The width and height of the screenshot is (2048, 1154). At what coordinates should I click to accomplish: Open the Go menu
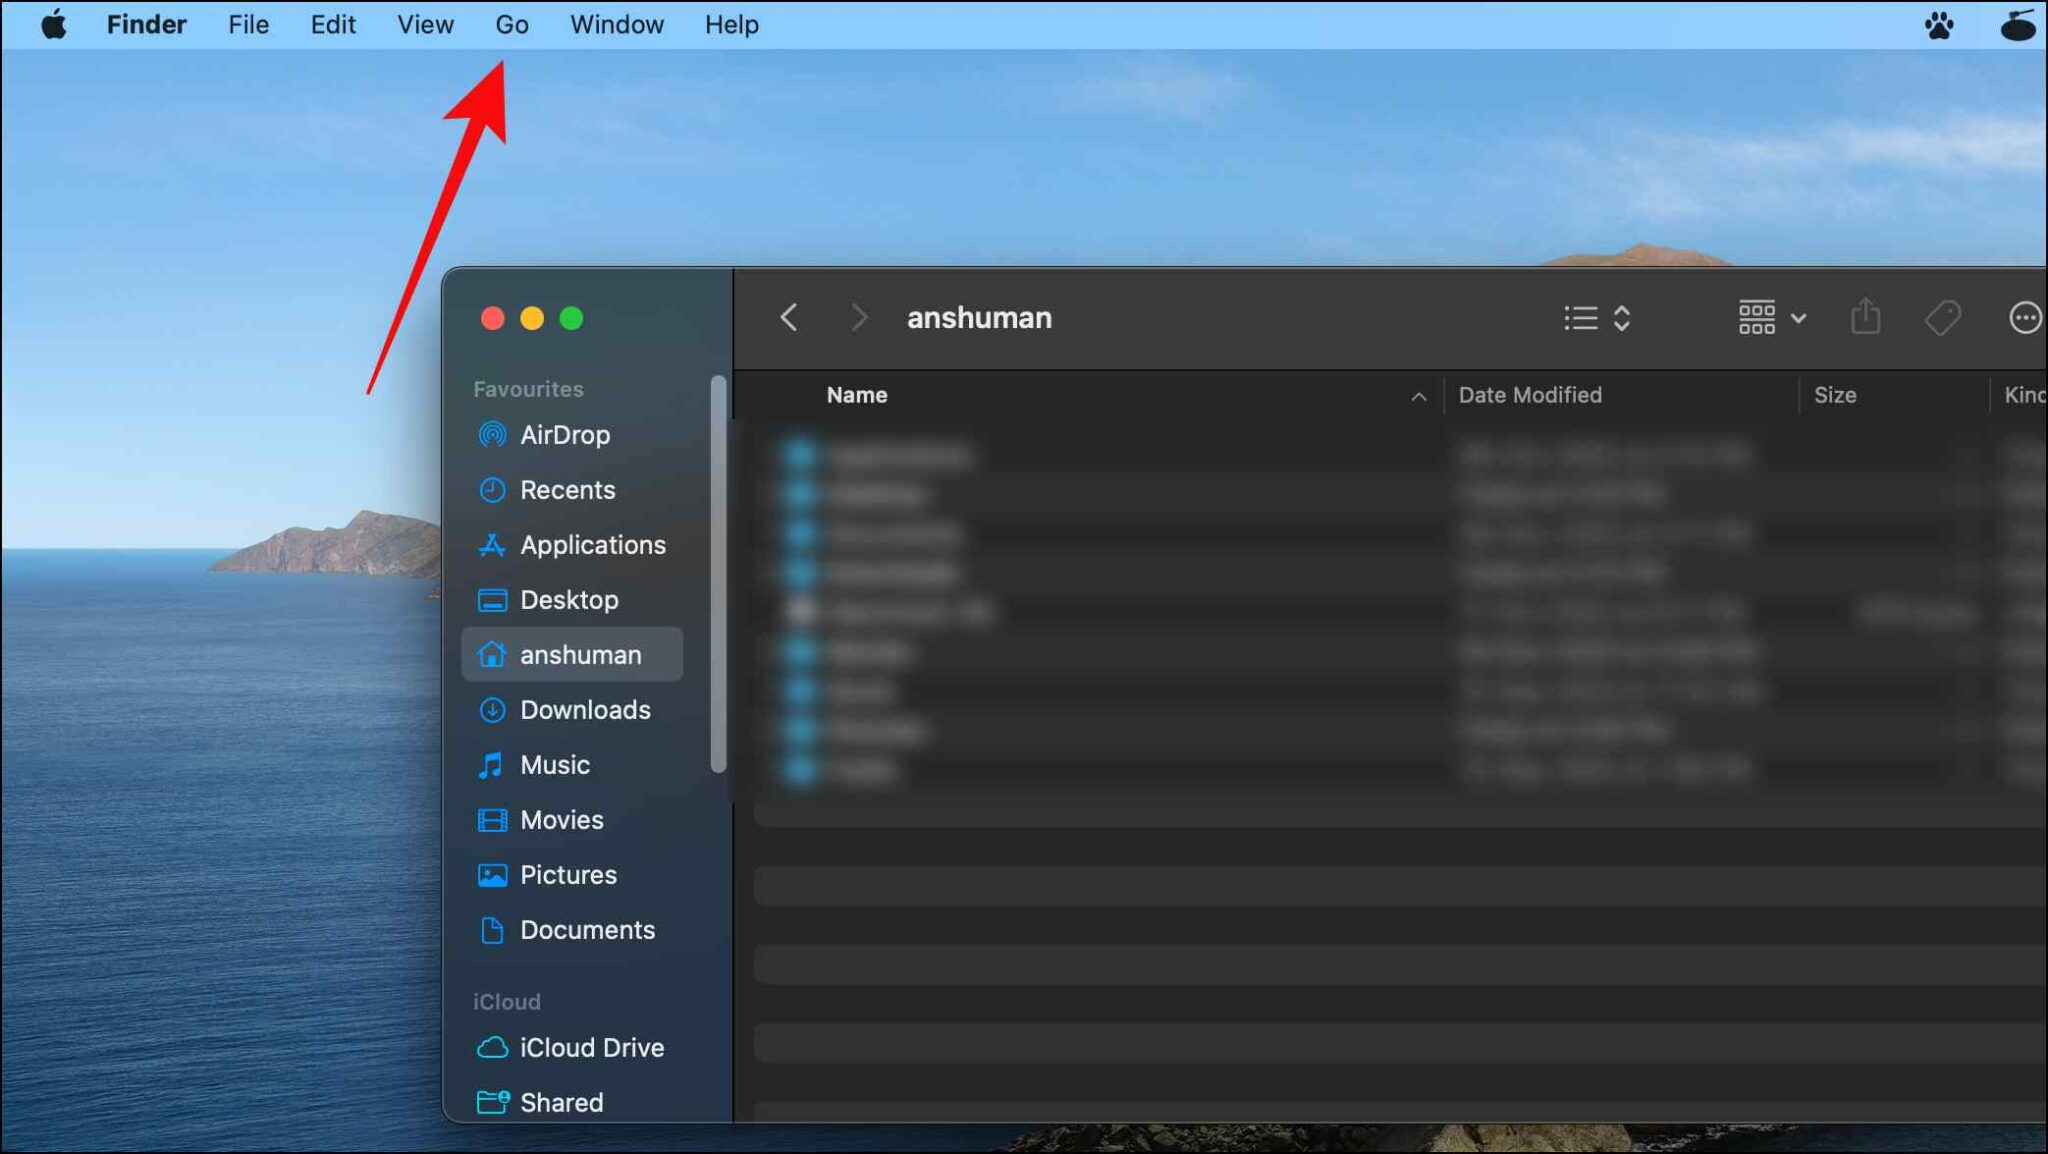[511, 24]
